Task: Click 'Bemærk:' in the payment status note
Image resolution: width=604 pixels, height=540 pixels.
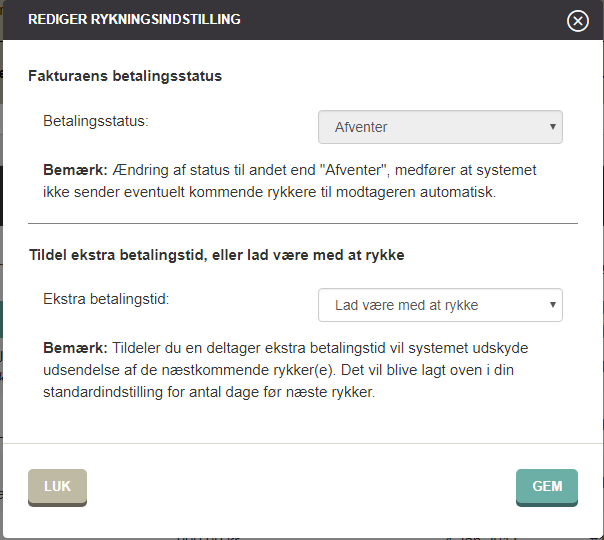Action: pos(76,170)
